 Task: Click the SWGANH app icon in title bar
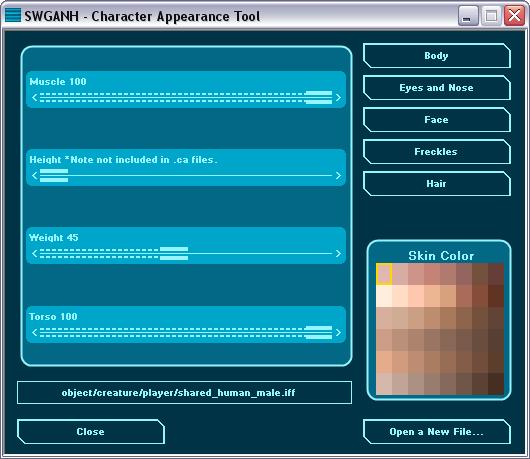(13, 15)
